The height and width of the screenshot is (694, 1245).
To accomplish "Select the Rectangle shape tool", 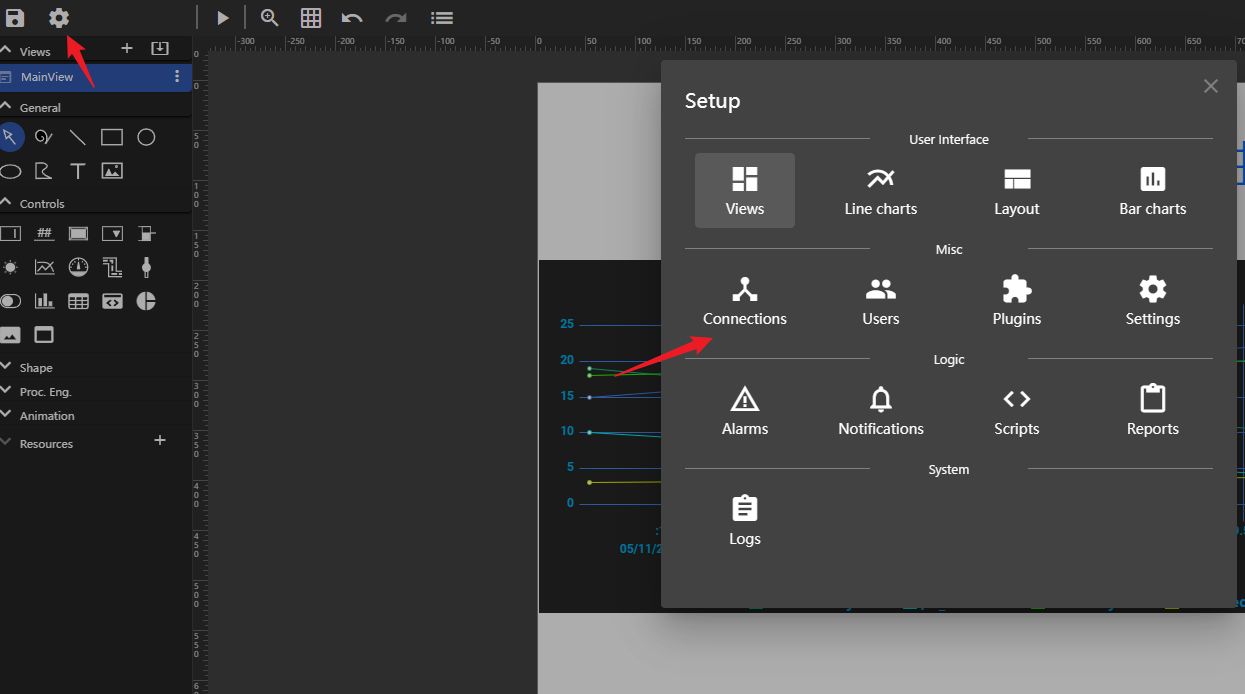I will click(x=112, y=137).
